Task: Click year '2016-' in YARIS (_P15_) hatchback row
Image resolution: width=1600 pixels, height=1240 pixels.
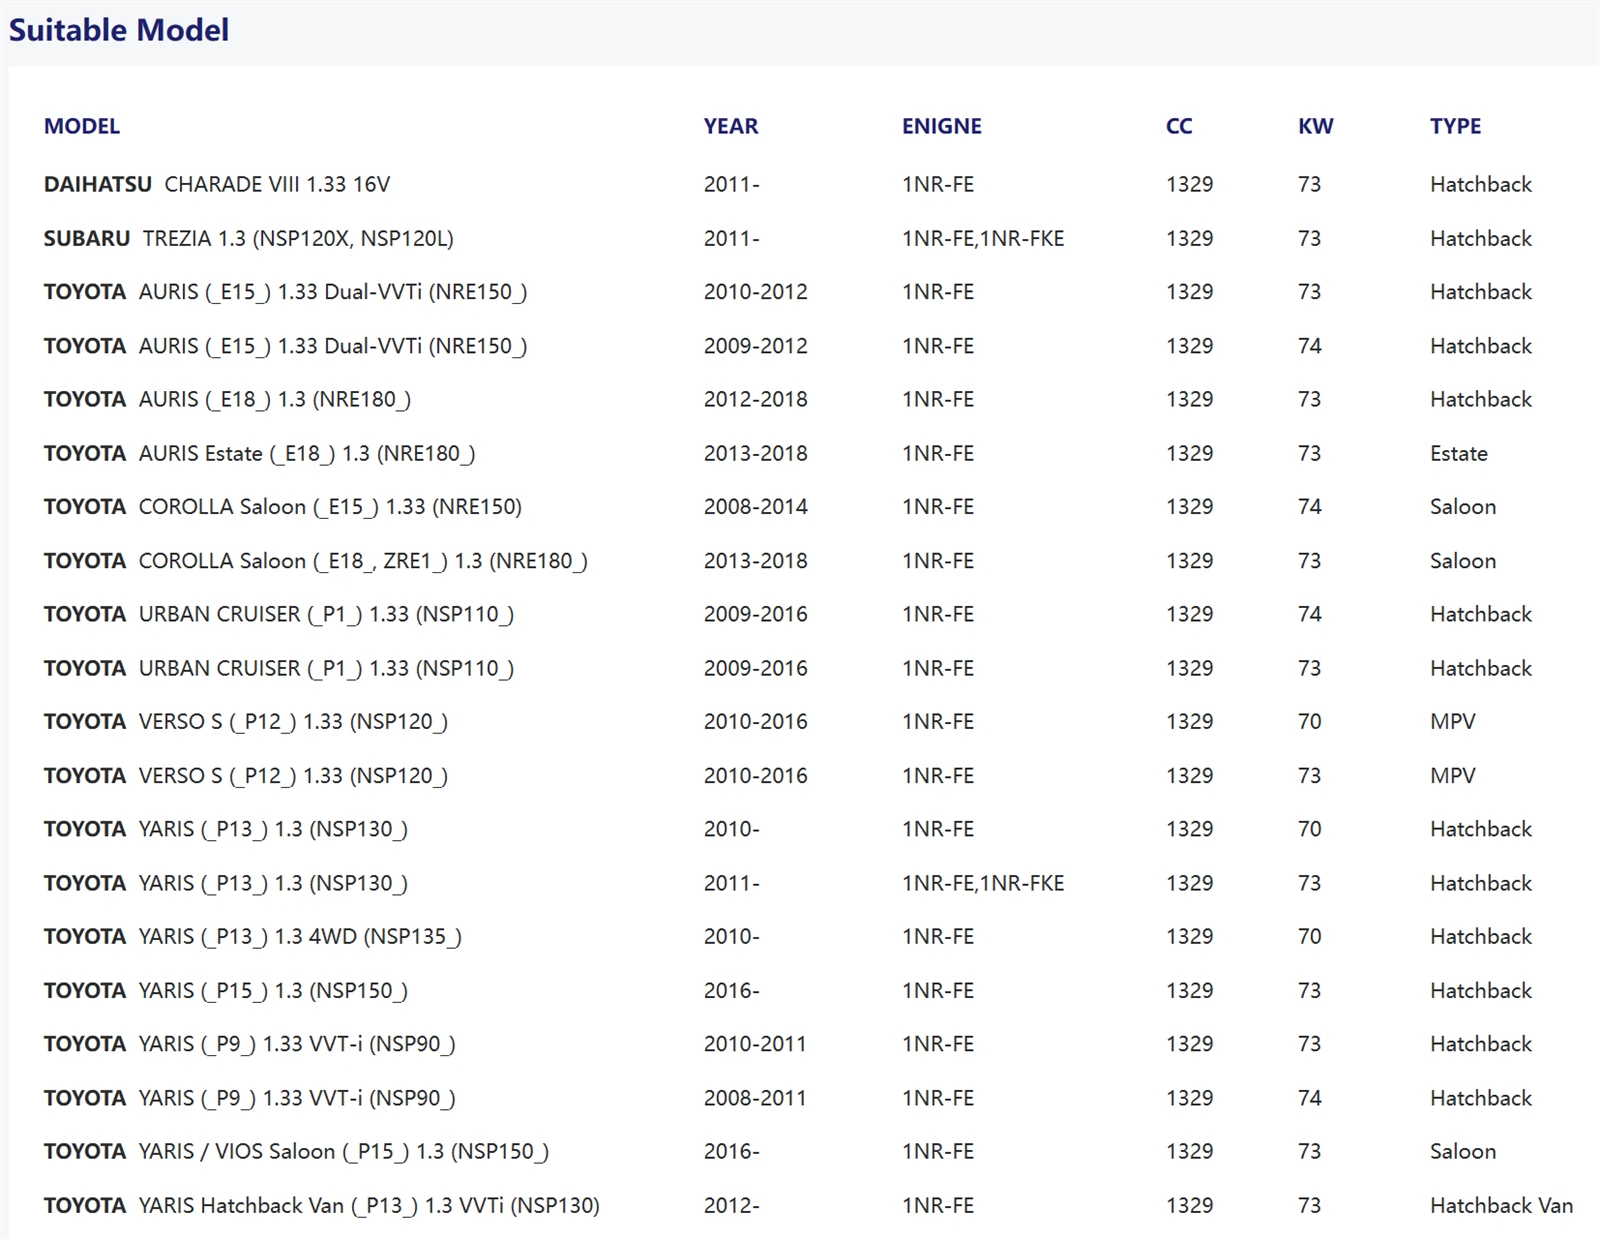Action: coord(732,991)
